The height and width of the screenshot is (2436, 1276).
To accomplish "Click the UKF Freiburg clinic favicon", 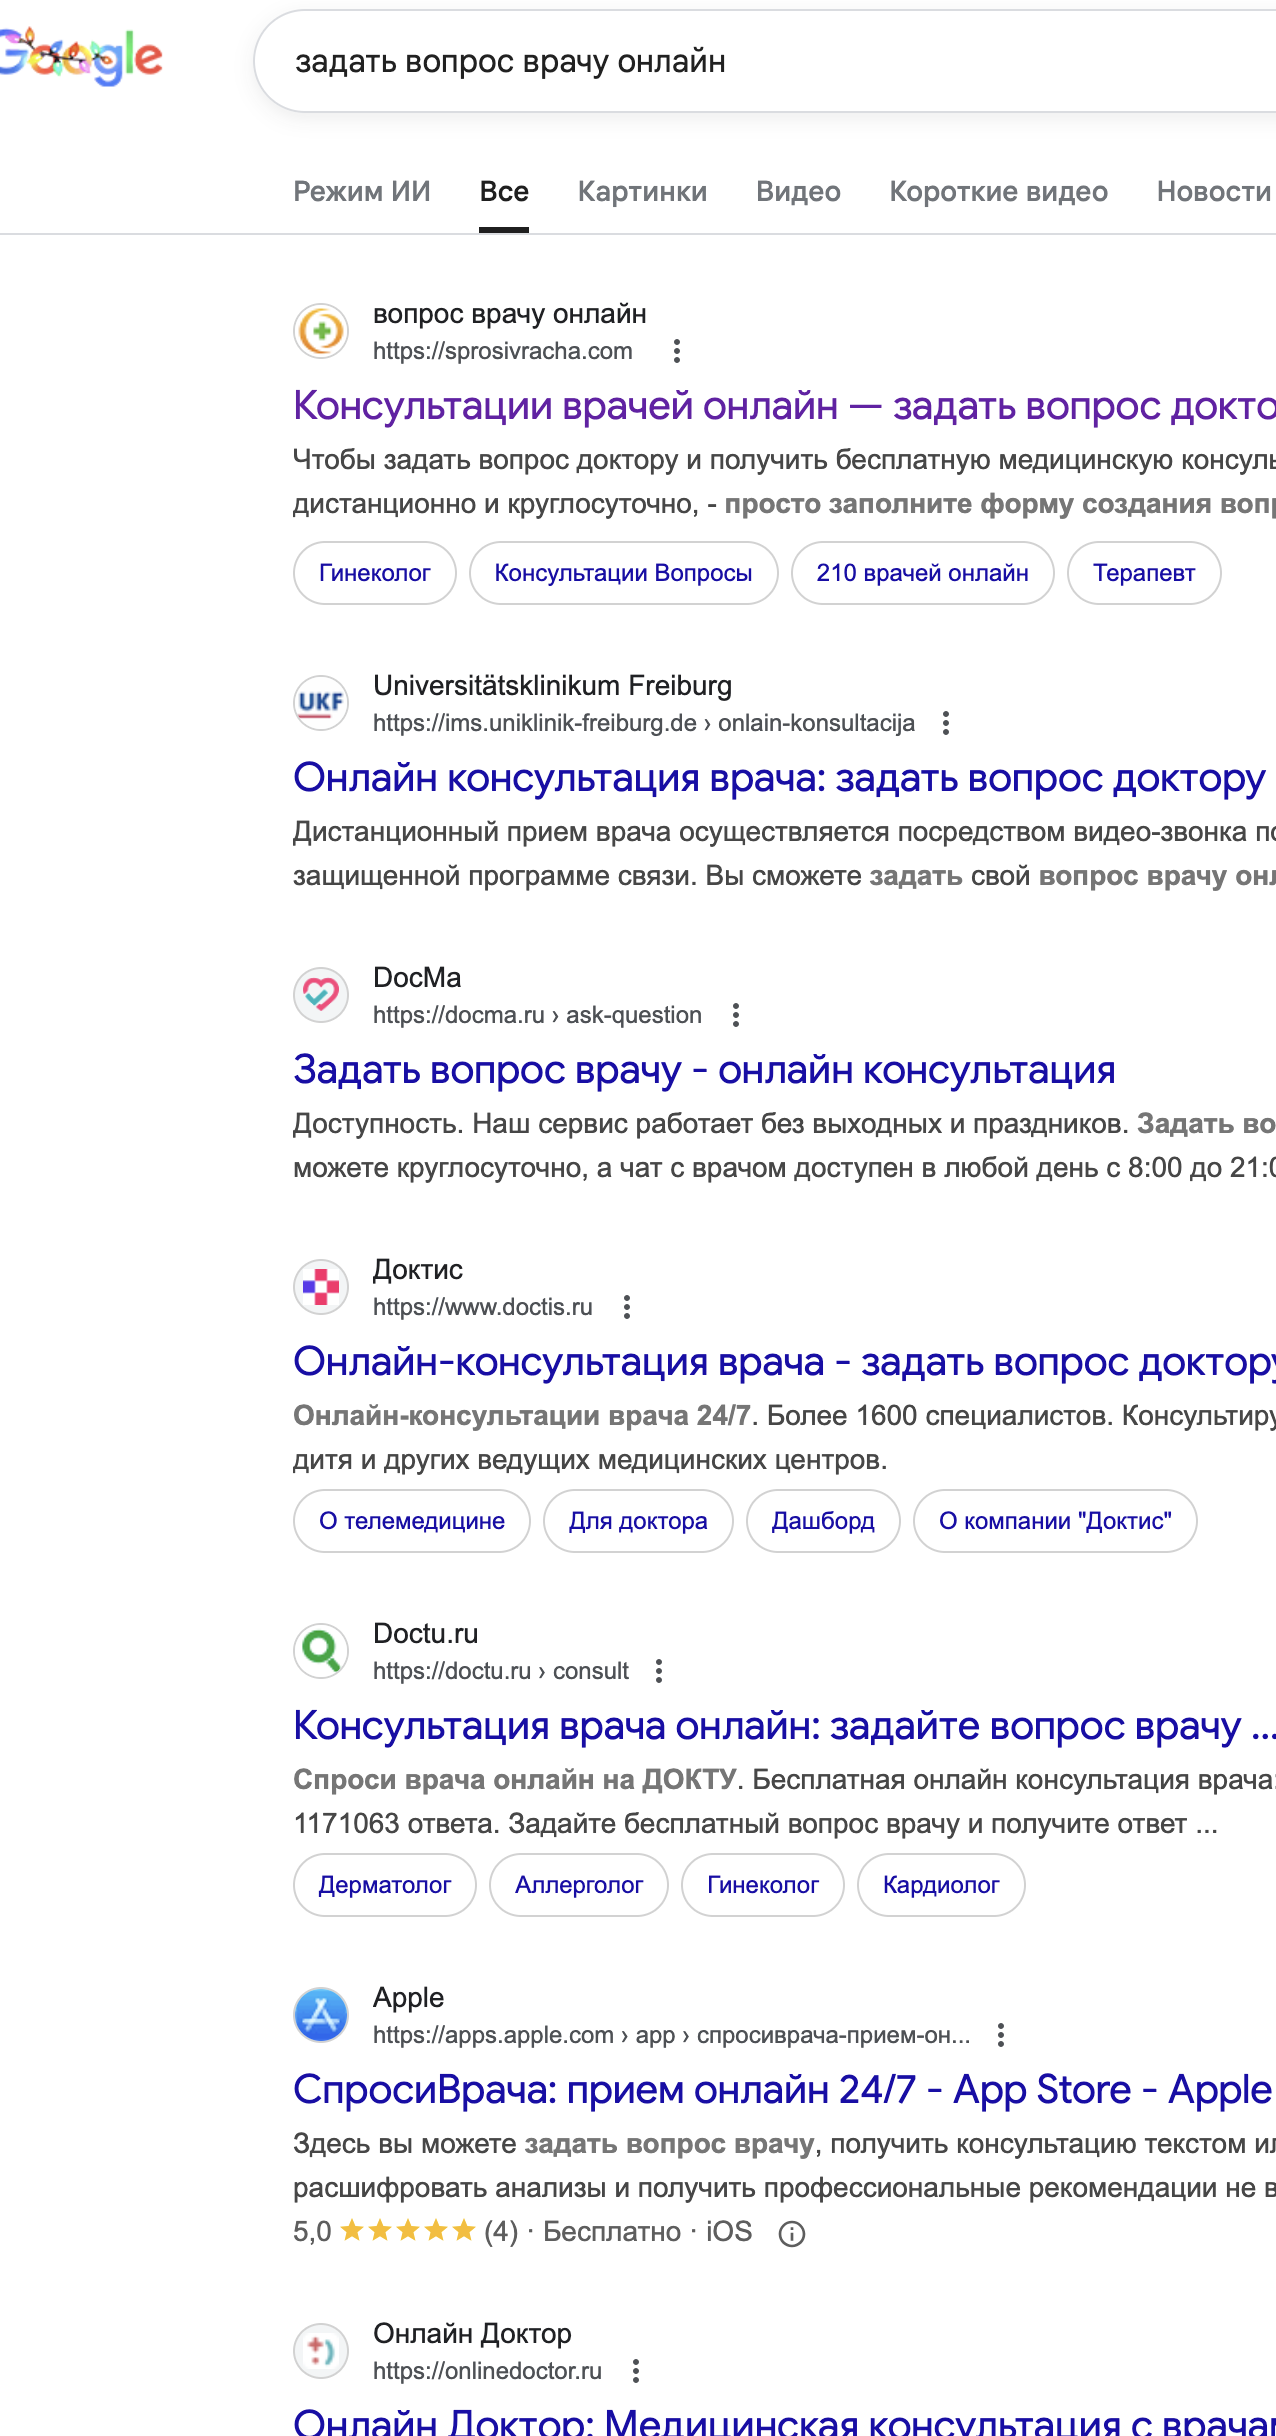I will [x=321, y=703].
